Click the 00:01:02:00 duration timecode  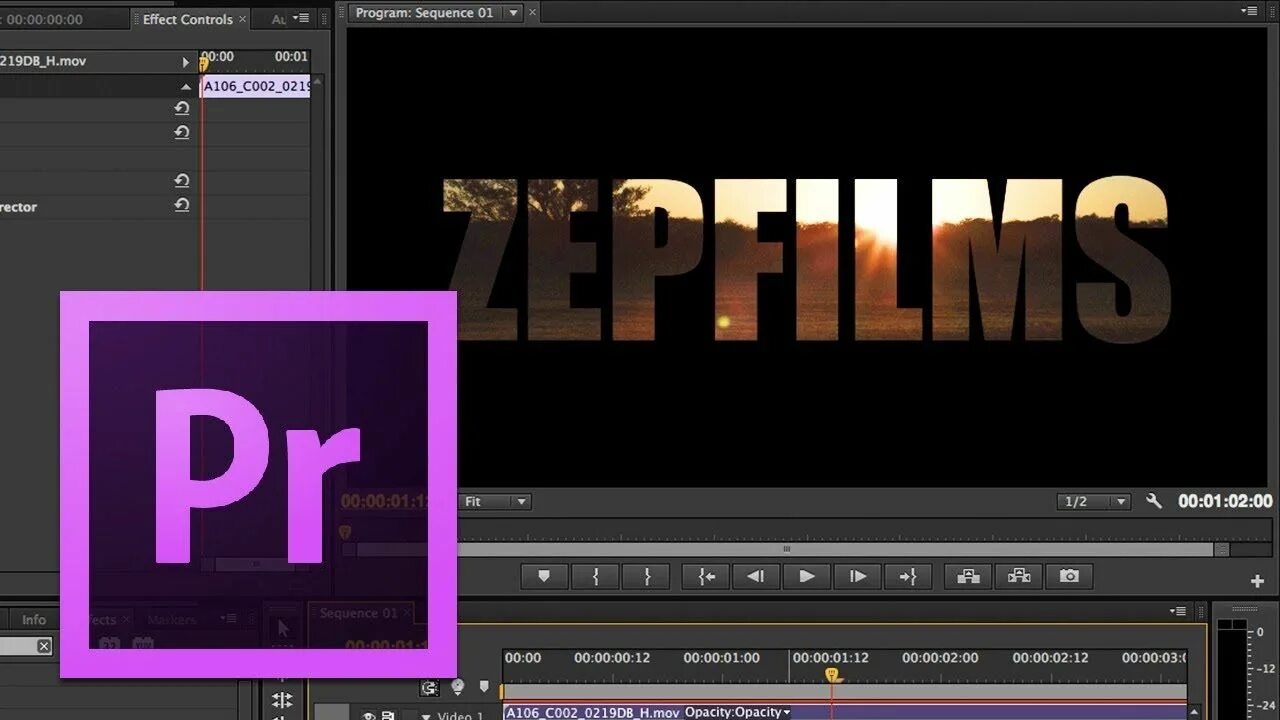coord(1225,501)
